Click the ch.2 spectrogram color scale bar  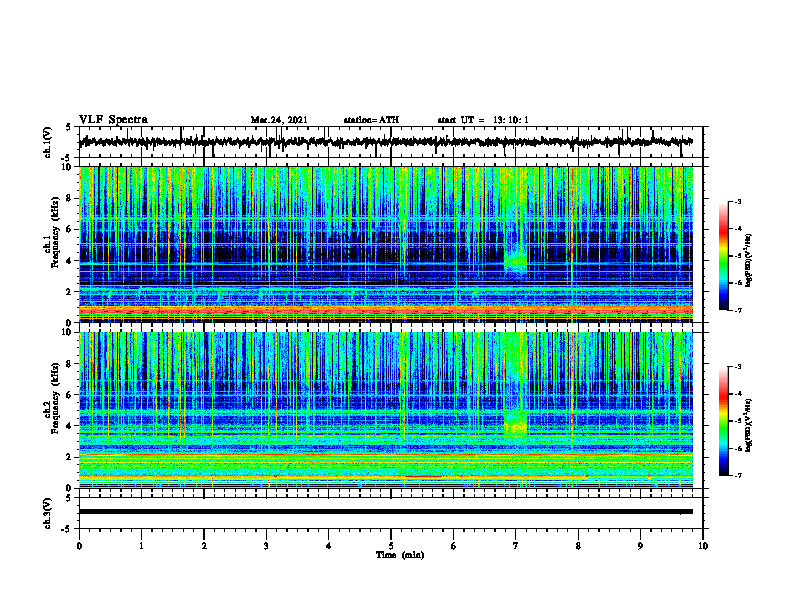click(x=723, y=421)
